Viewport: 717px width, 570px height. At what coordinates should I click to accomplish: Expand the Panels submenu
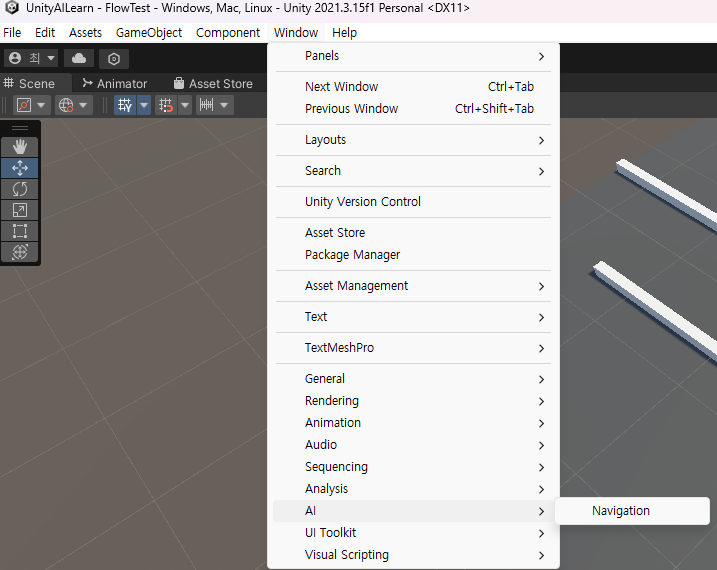point(413,56)
